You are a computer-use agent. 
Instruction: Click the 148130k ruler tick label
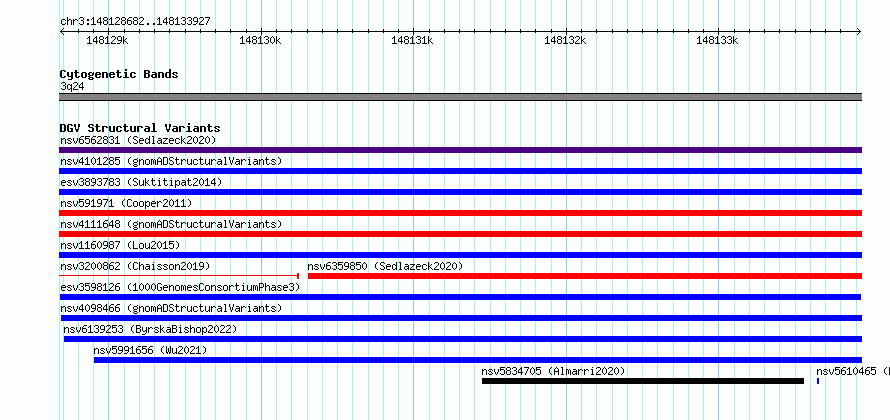[260, 40]
